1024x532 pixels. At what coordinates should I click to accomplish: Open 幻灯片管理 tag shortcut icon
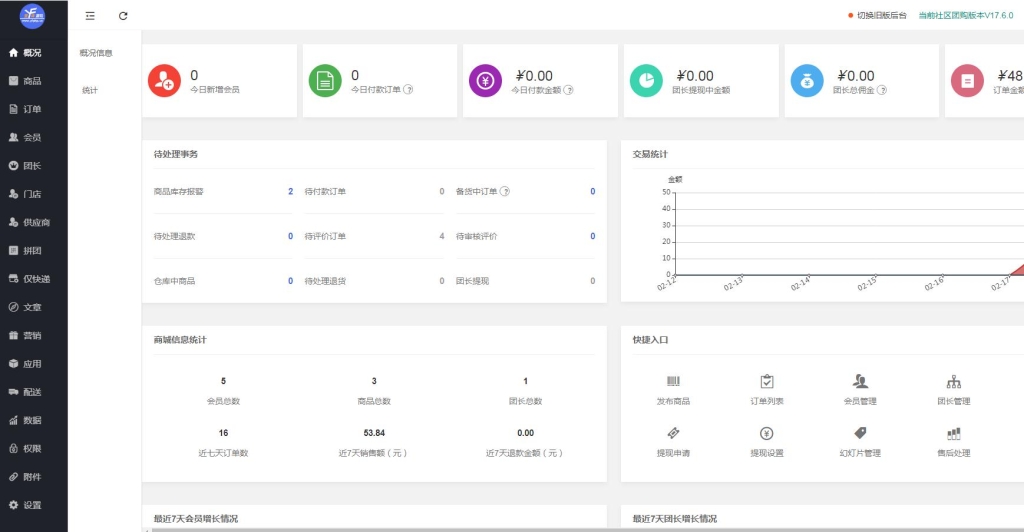point(860,433)
